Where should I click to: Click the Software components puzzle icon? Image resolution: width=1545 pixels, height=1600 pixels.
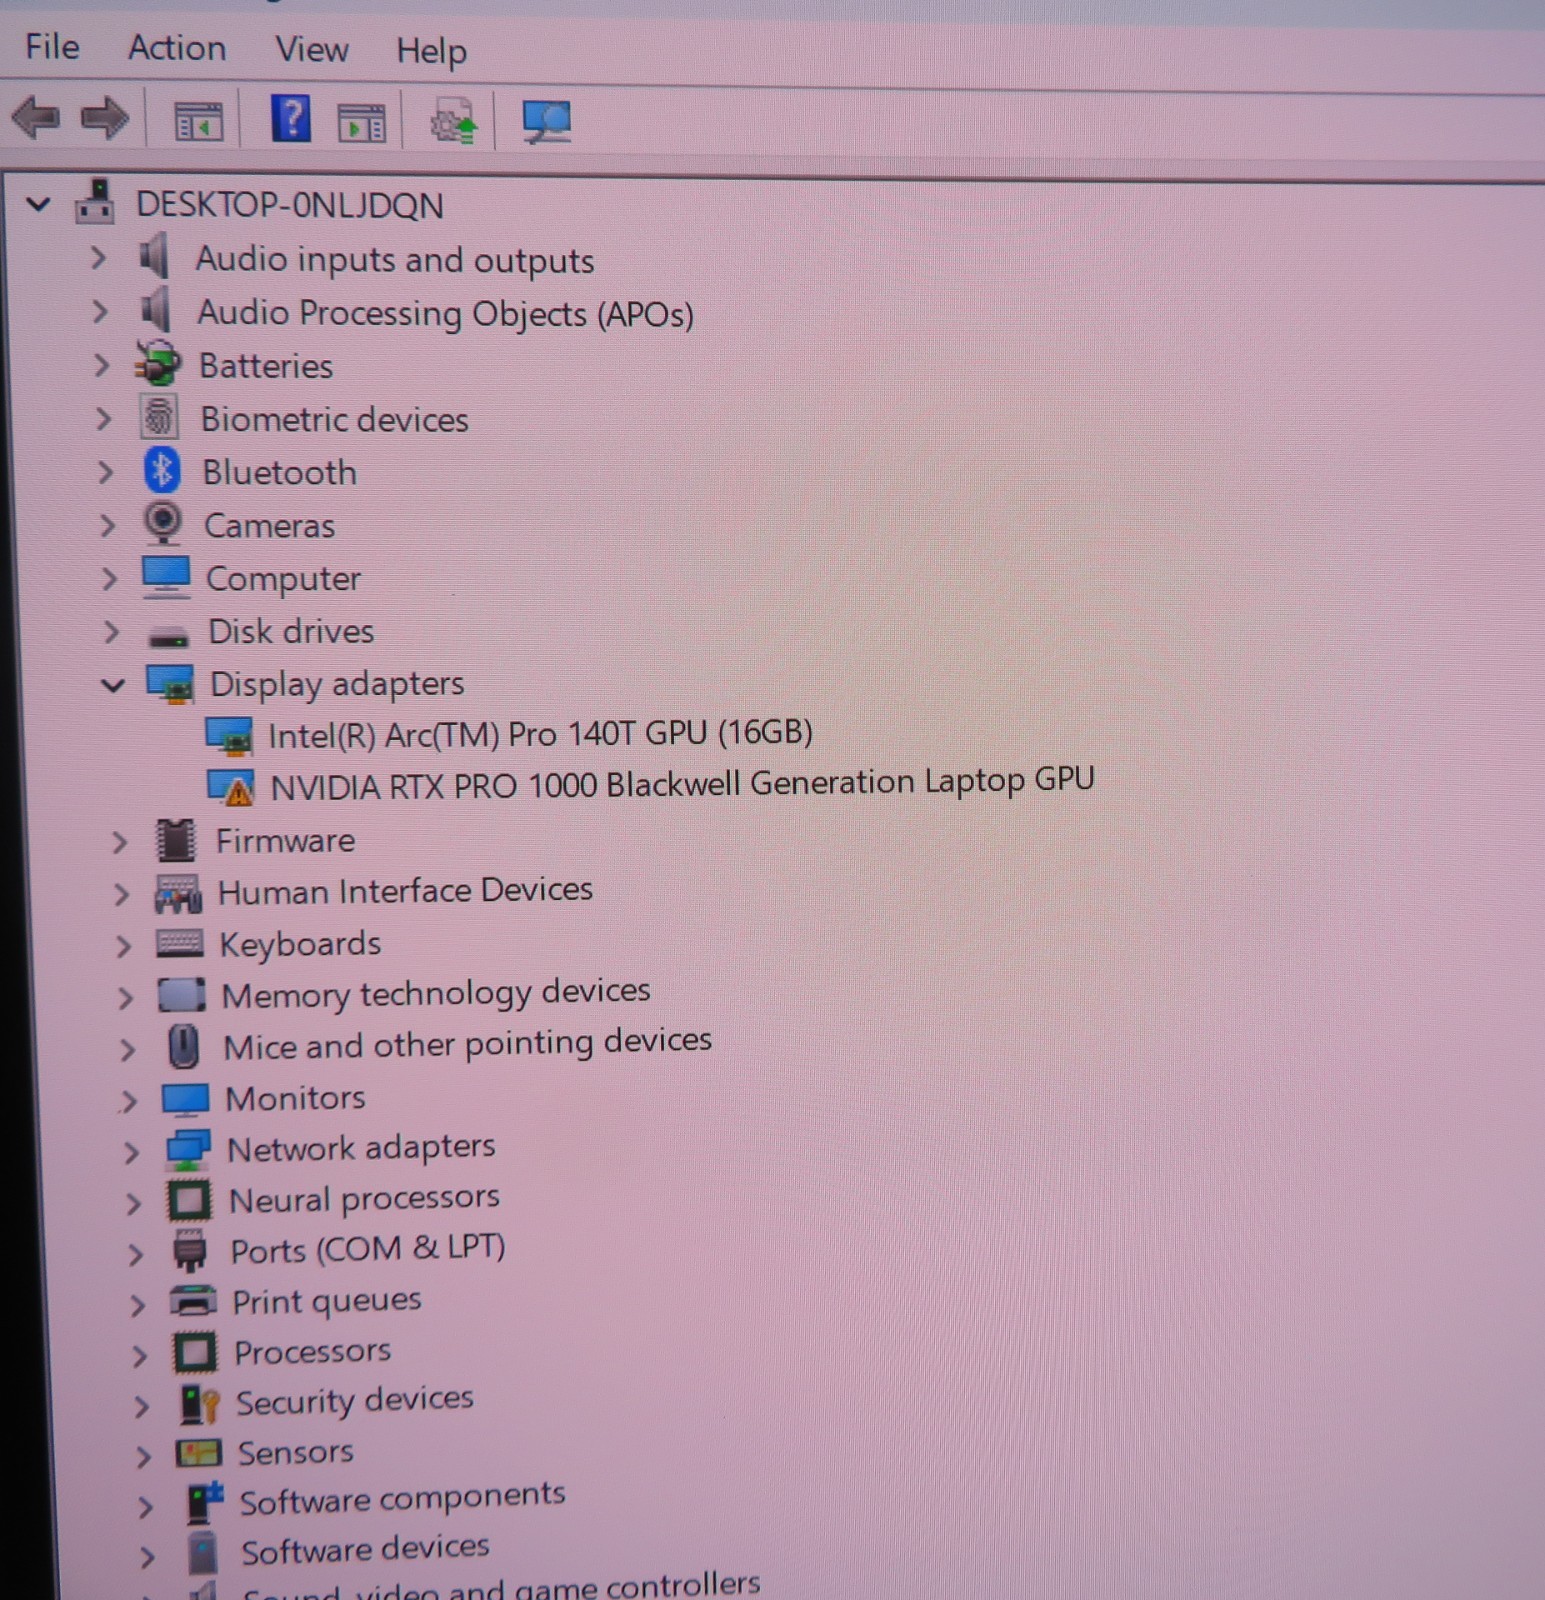coord(205,1503)
